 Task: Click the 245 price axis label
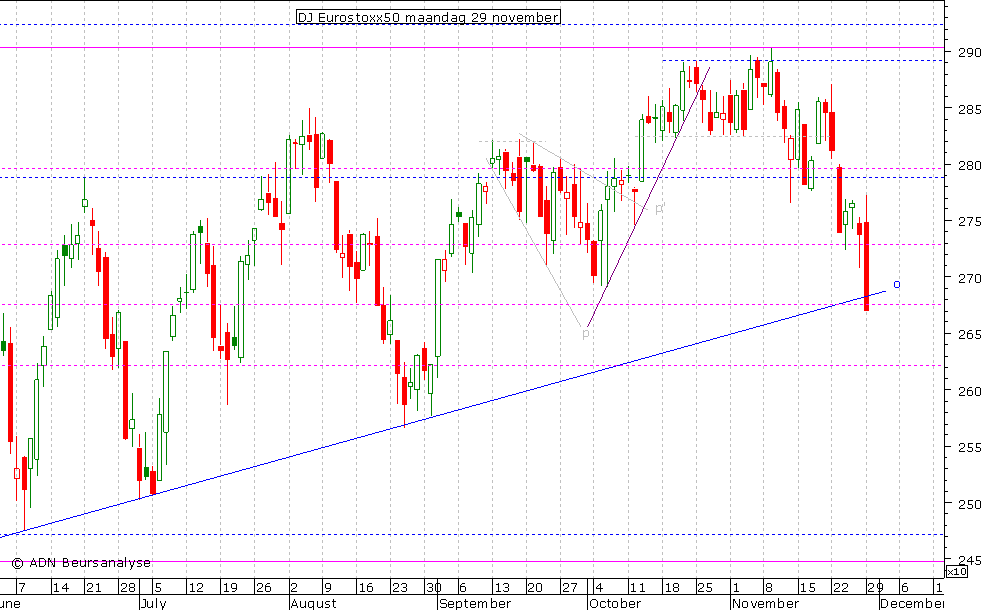pyautogui.click(x=969, y=560)
